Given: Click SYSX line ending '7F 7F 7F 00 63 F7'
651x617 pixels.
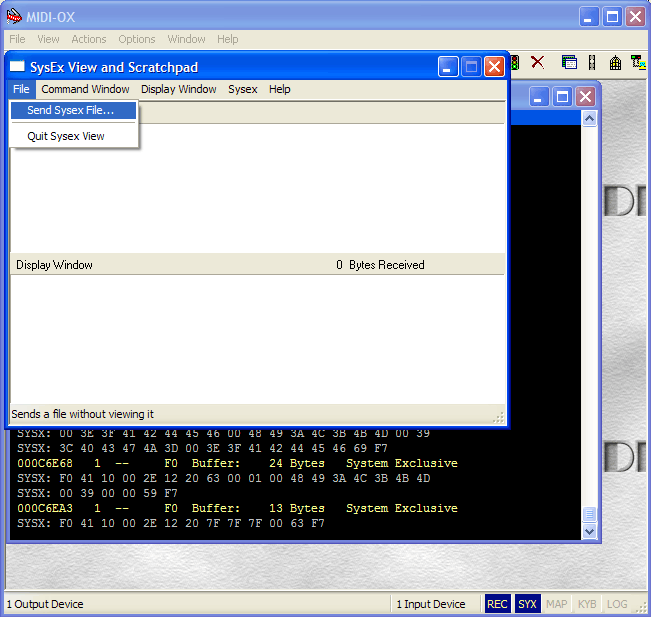Looking at the screenshot, I should click(171, 523).
